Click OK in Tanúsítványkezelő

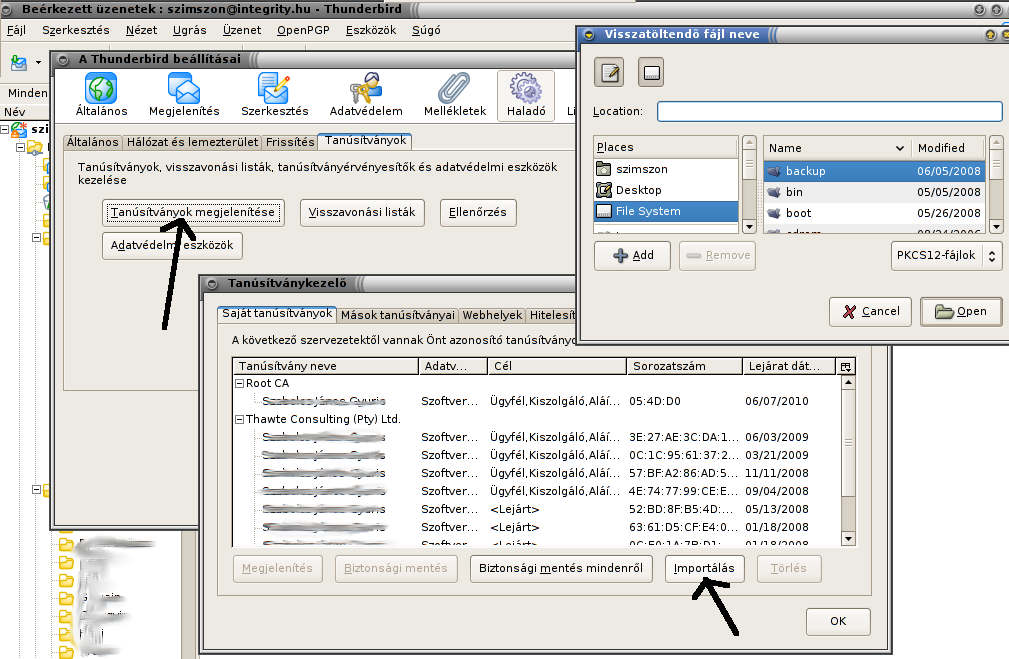point(838,622)
